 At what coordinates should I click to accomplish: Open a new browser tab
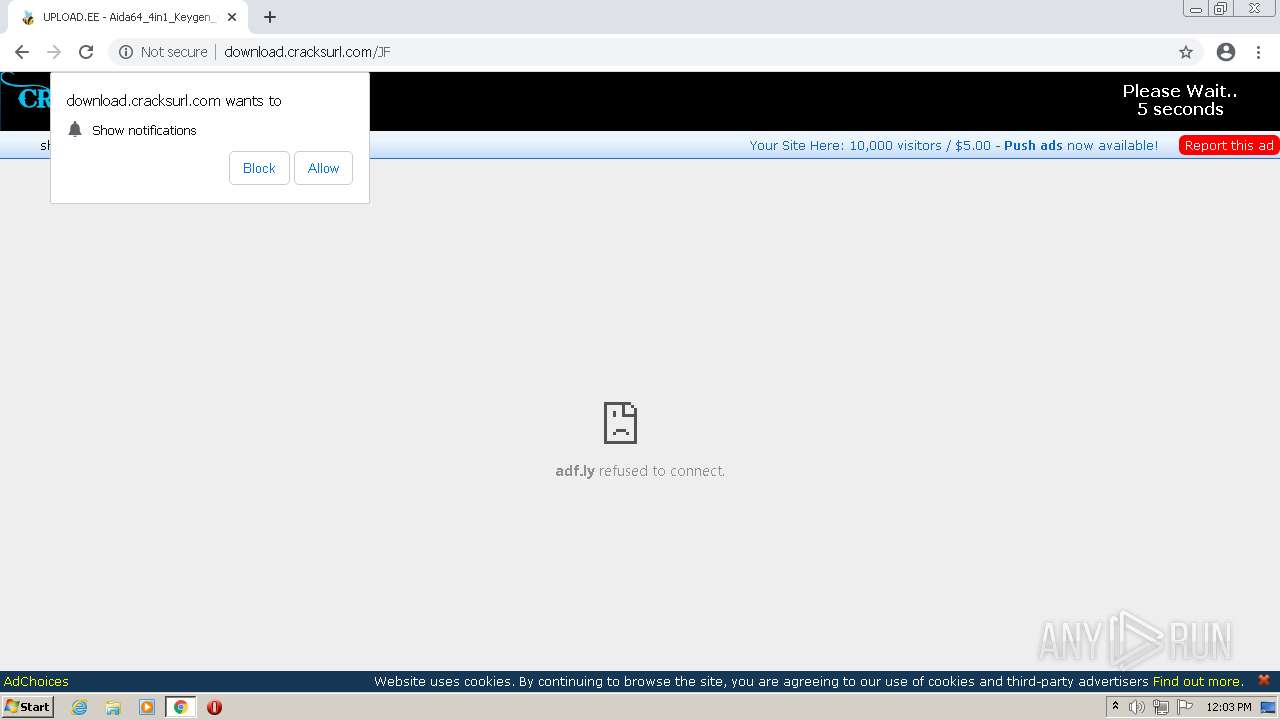coord(270,17)
